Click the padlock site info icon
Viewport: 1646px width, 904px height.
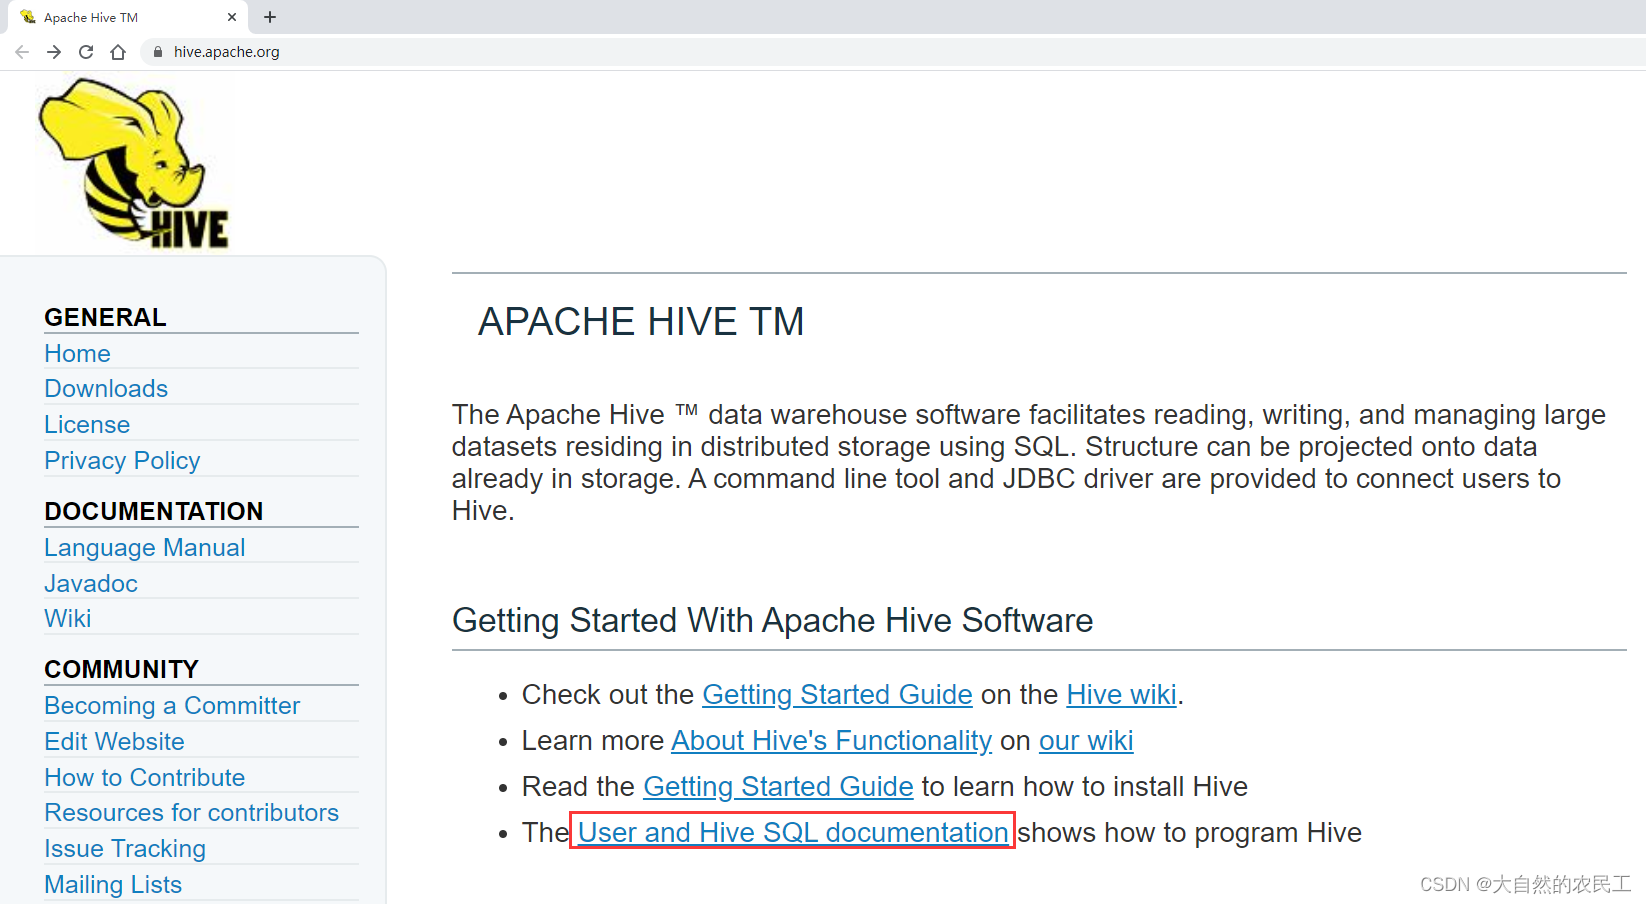pyautogui.click(x=158, y=52)
